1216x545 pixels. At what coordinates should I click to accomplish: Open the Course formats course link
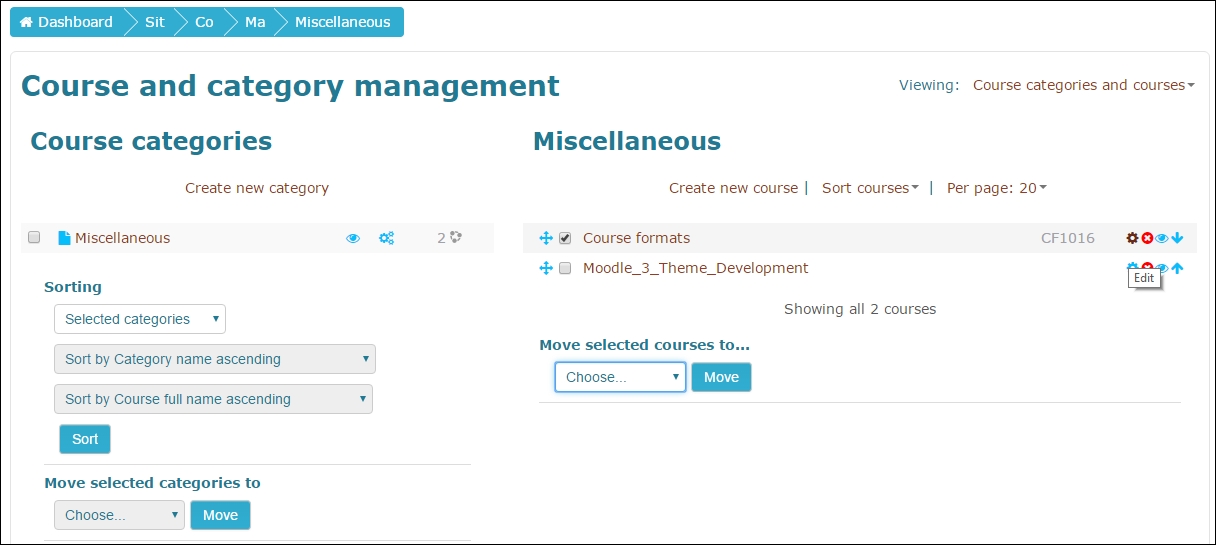point(636,238)
